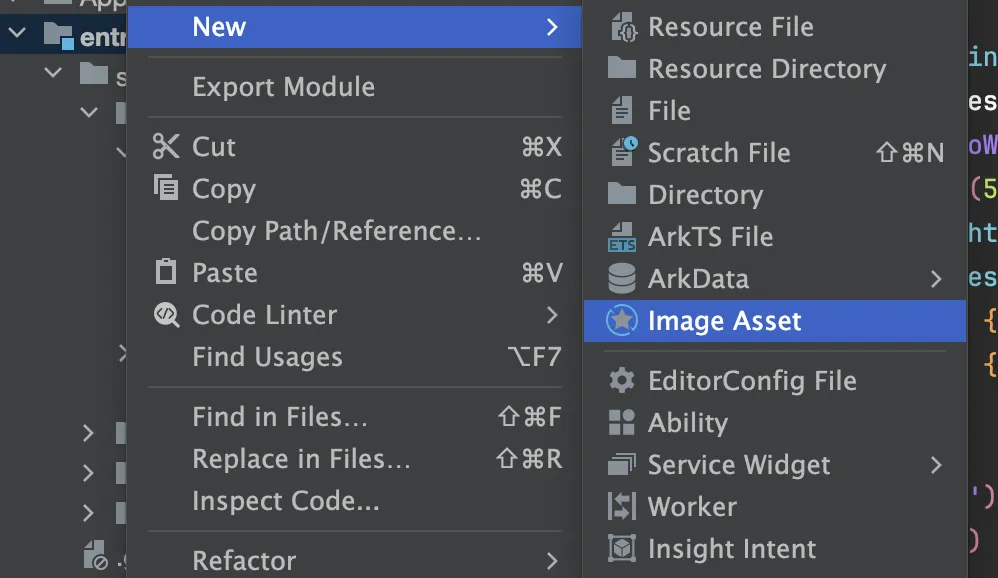The height and width of the screenshot is (578, 998).
Task: Click the Worker icon
Action: click(622, 507)
